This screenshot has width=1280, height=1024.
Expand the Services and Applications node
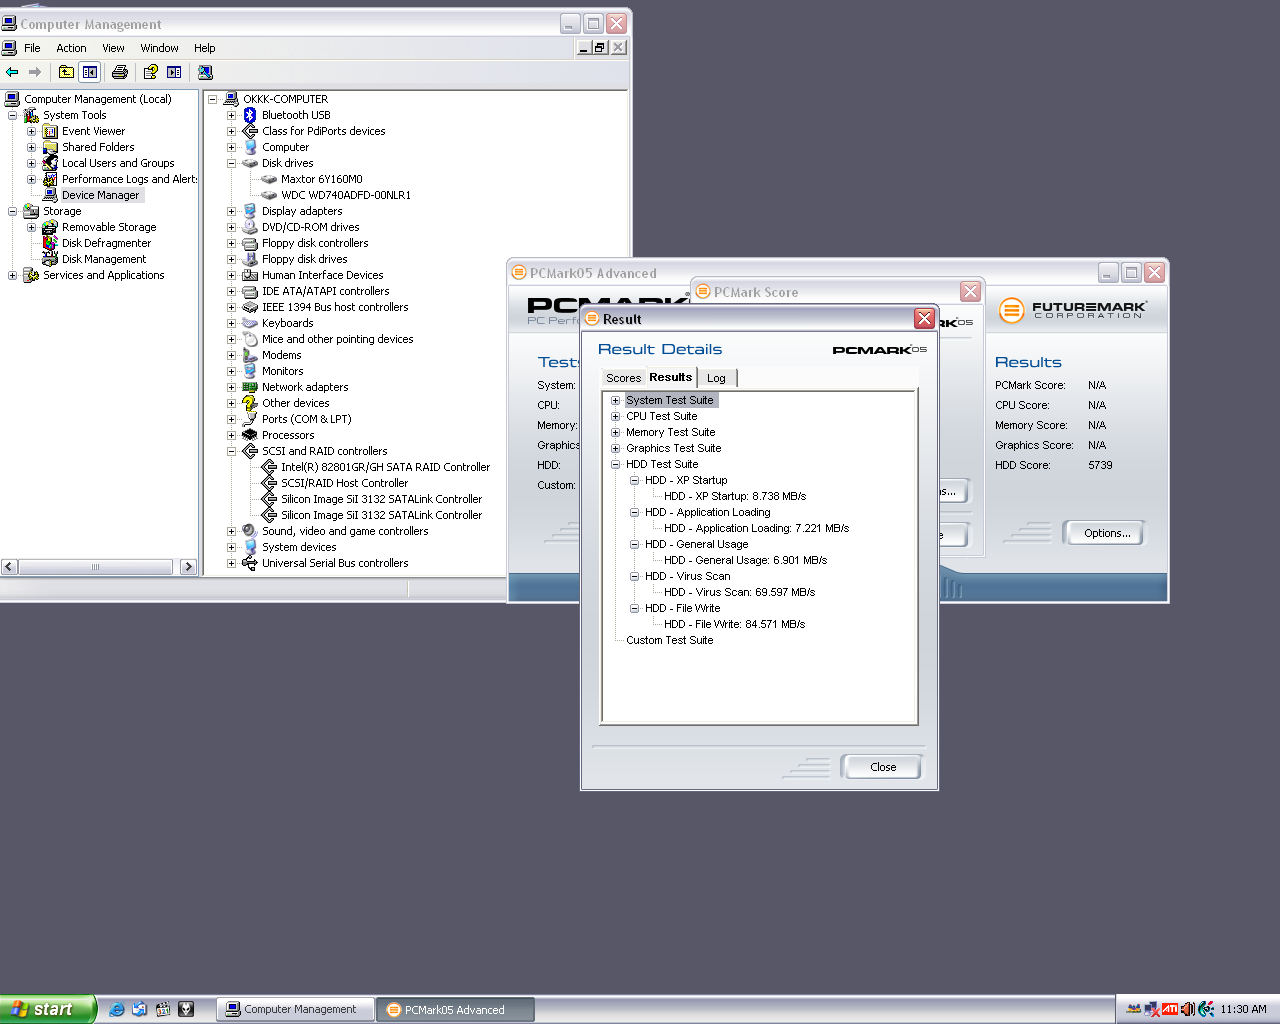click(x=13, y=275)
